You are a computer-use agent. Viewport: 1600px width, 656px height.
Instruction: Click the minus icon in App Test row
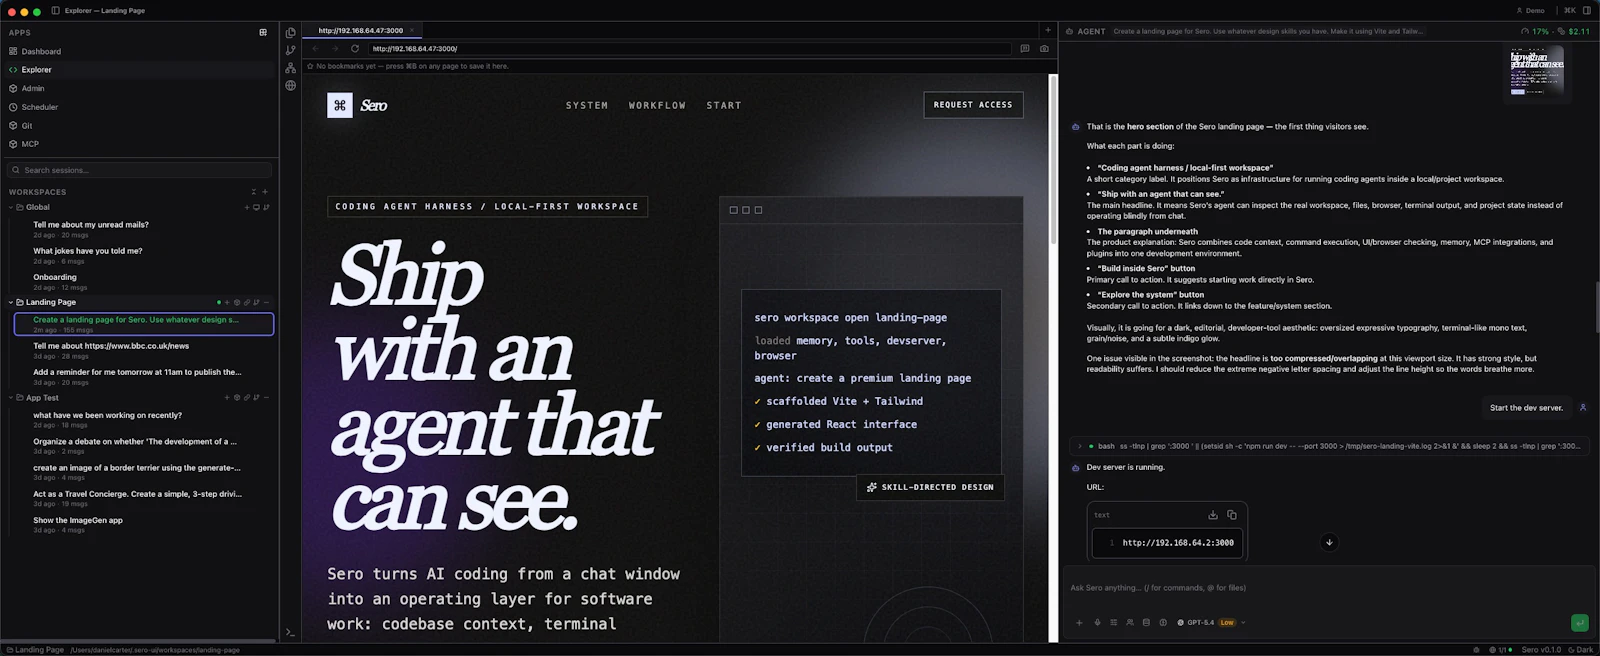coord(266,398)
